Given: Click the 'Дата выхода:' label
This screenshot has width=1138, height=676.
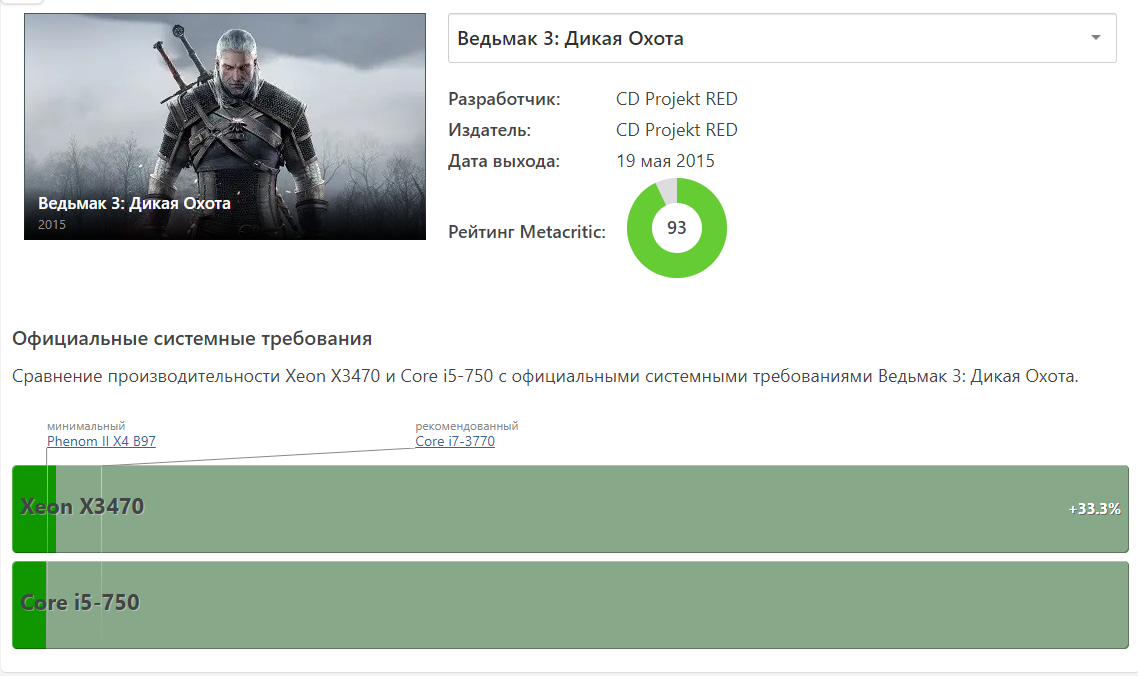Looking at the screenshot, I should (x=504, y=161).
